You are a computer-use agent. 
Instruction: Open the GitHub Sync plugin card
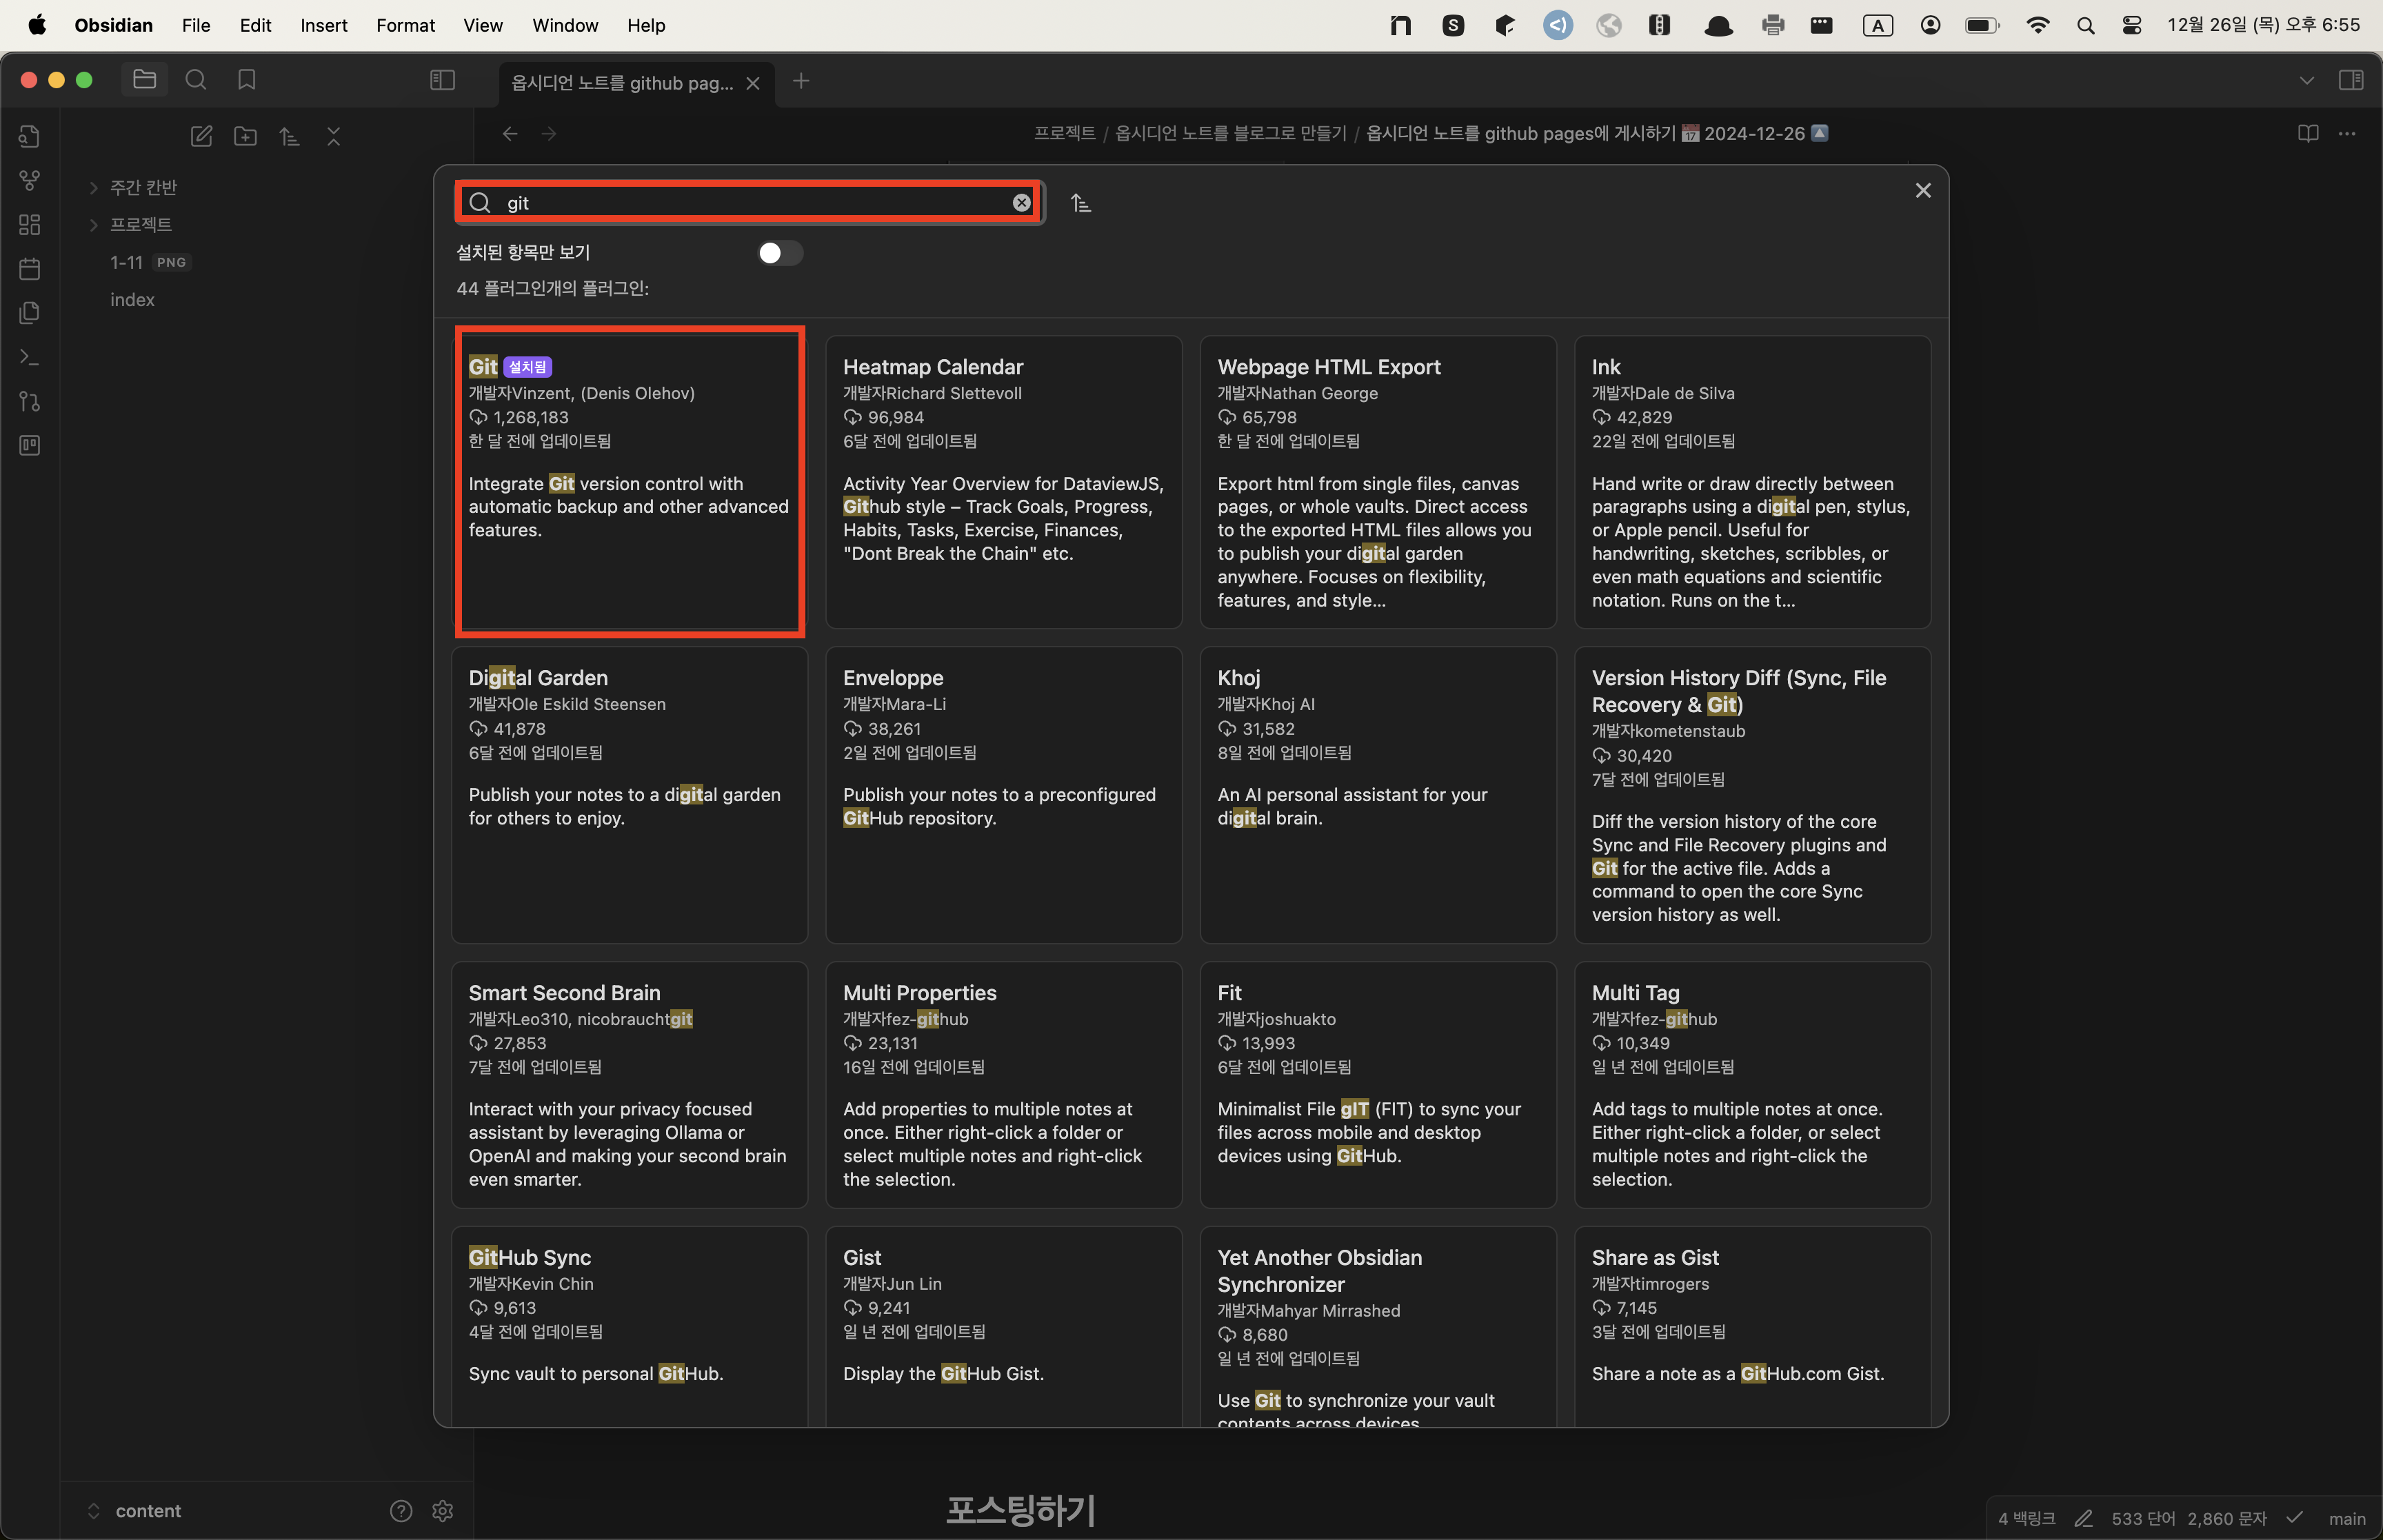tap(629, 1326)
